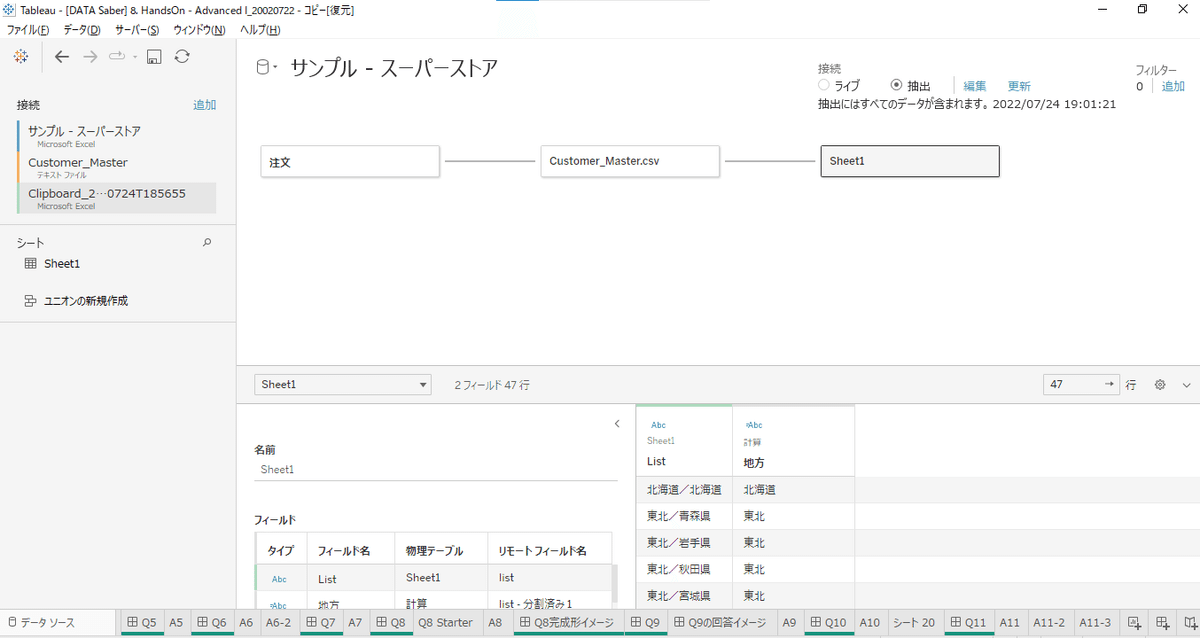Select the Customer_Master.csv table on canvas

(630, 161)
